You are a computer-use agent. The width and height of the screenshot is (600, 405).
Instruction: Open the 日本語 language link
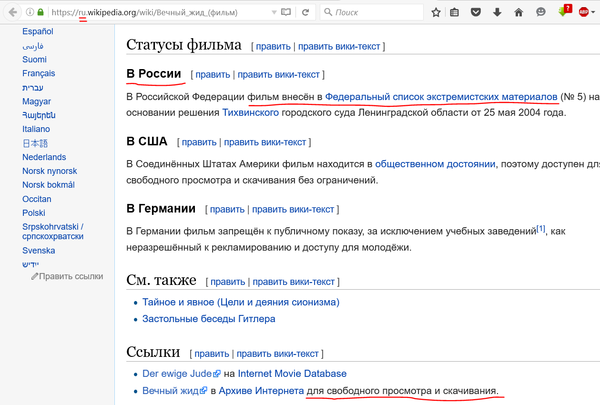click(x=35, y=143)
